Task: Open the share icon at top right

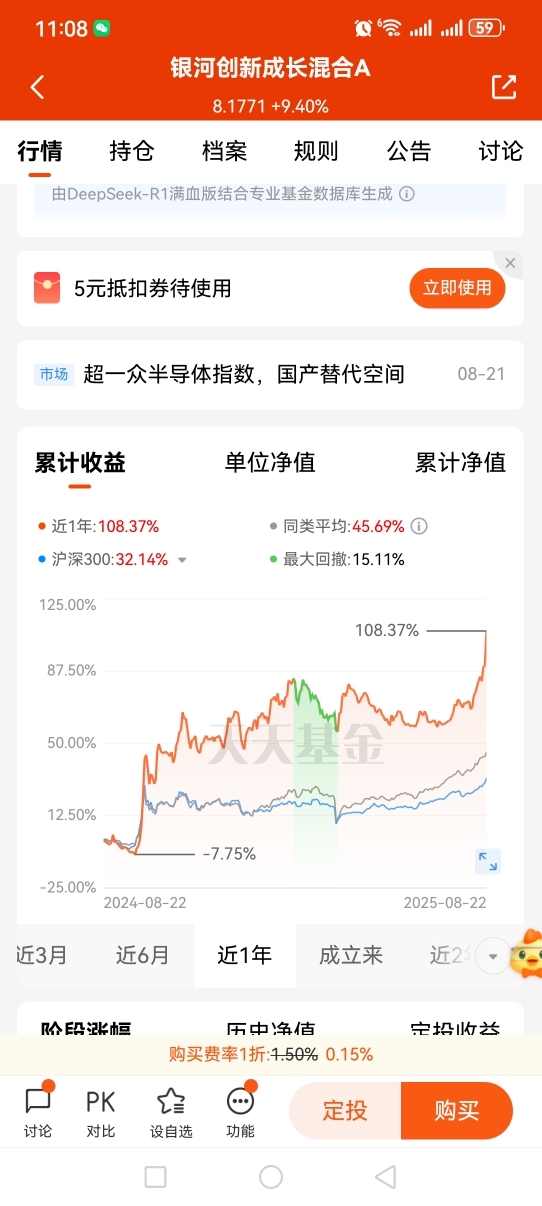Action: (504, 87)
